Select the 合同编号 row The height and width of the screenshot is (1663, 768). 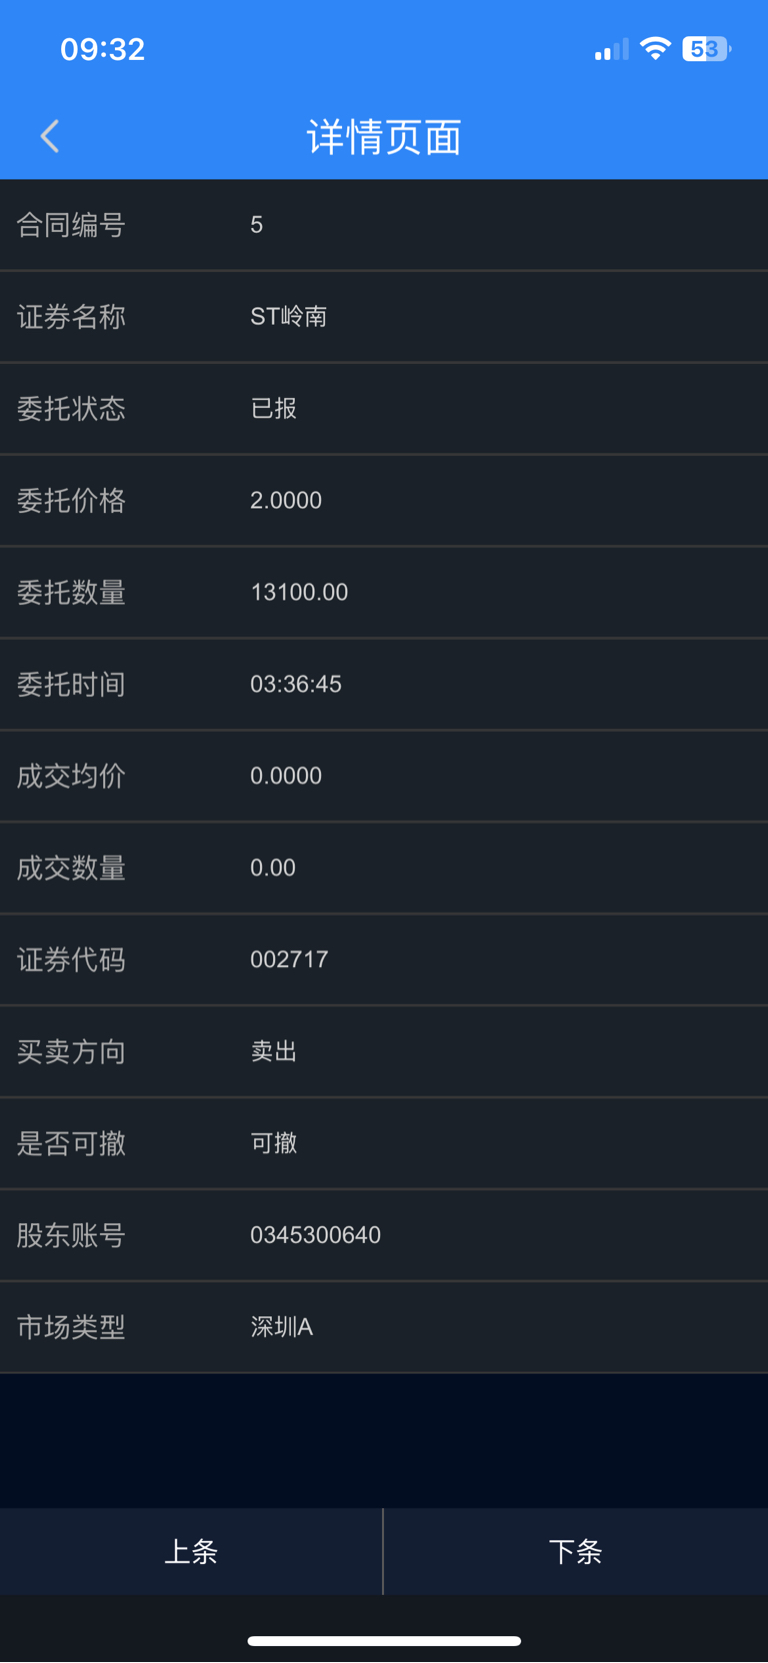click(x=384, y=225)
